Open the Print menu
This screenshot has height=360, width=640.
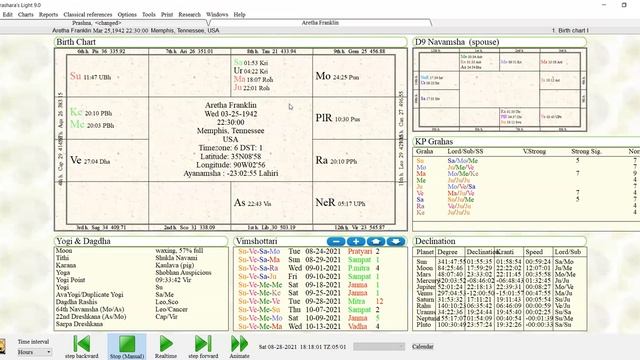point(167,14)
